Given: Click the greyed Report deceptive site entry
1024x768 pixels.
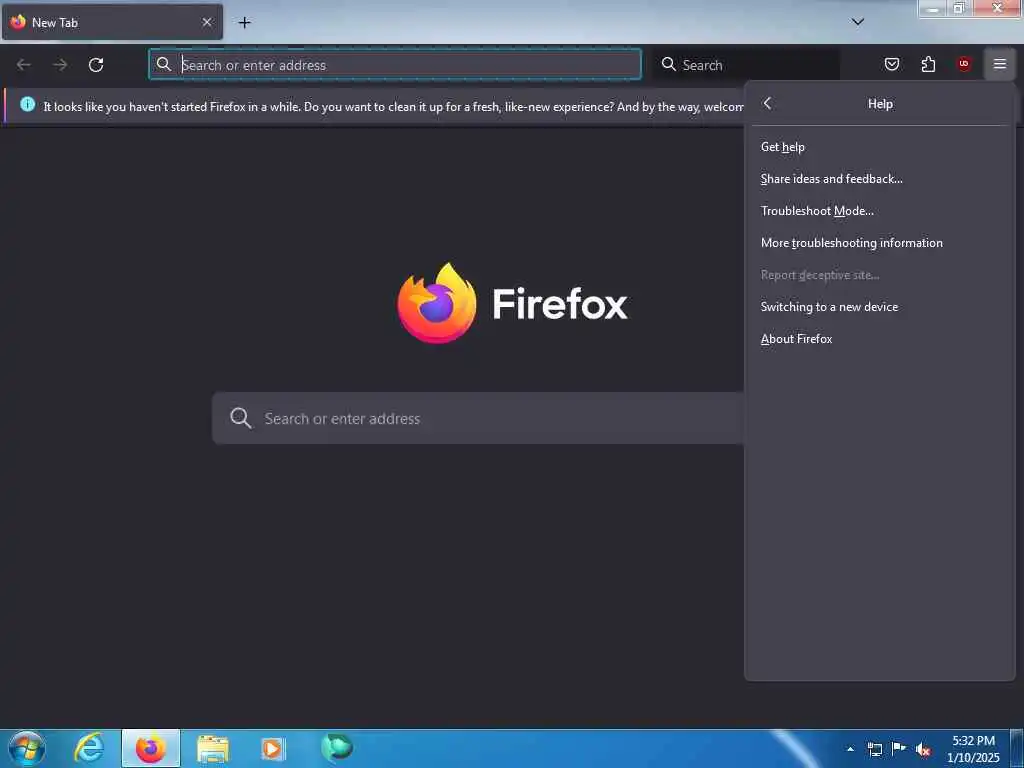Looking at the screenshot, I should (x=879, y=275).
